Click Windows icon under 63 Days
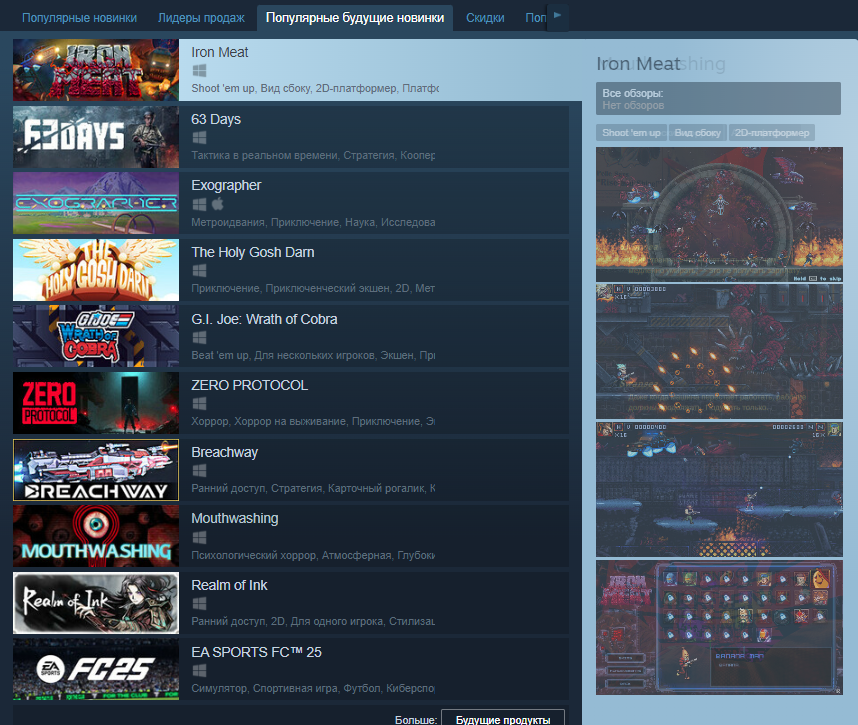The height and width of the screenshot is (725, 858). point(199,138)
